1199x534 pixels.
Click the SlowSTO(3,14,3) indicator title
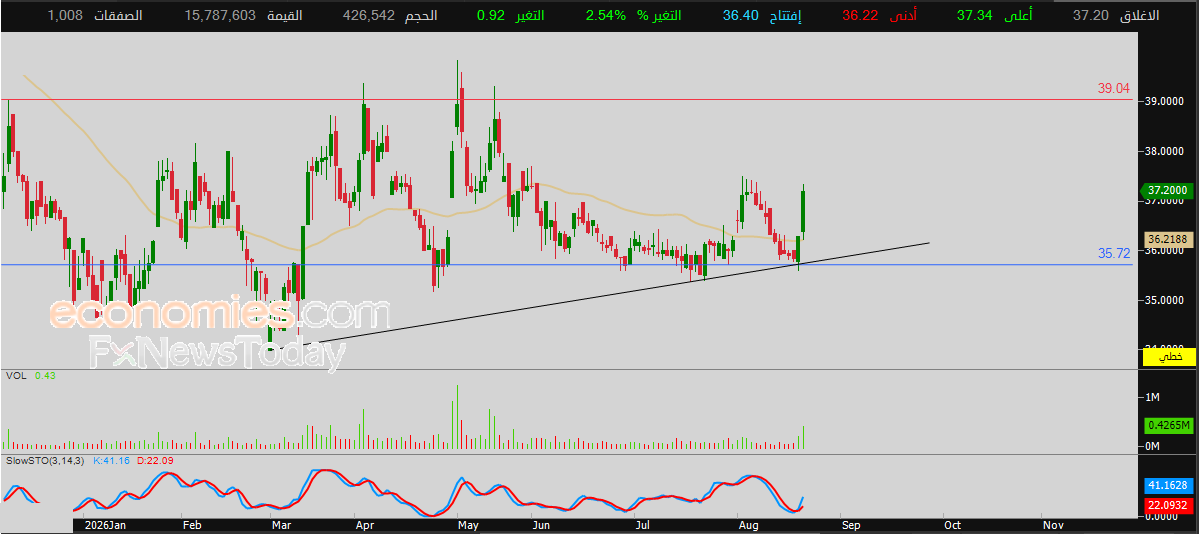pyautogui.click(x=45, y=461)
